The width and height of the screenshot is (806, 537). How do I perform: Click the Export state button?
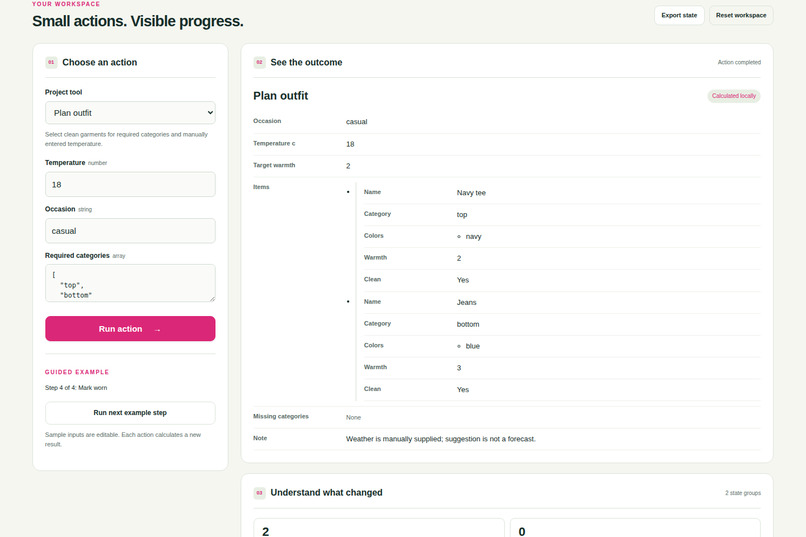click(x=679, y=15)
